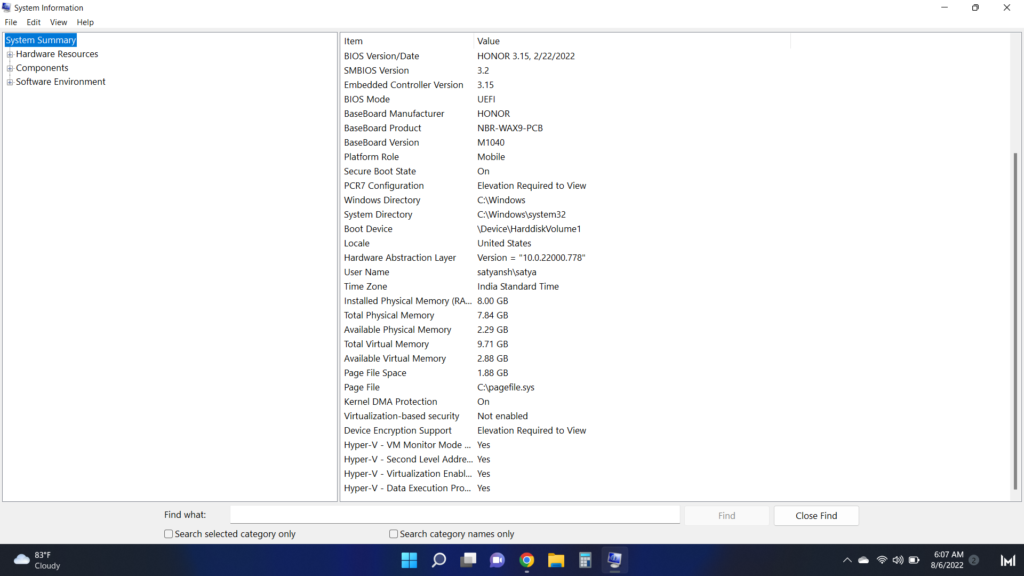The image size is (1024, 576).
Task: Select Kernel DMA Protection row
Action: [x=566, y=402]
